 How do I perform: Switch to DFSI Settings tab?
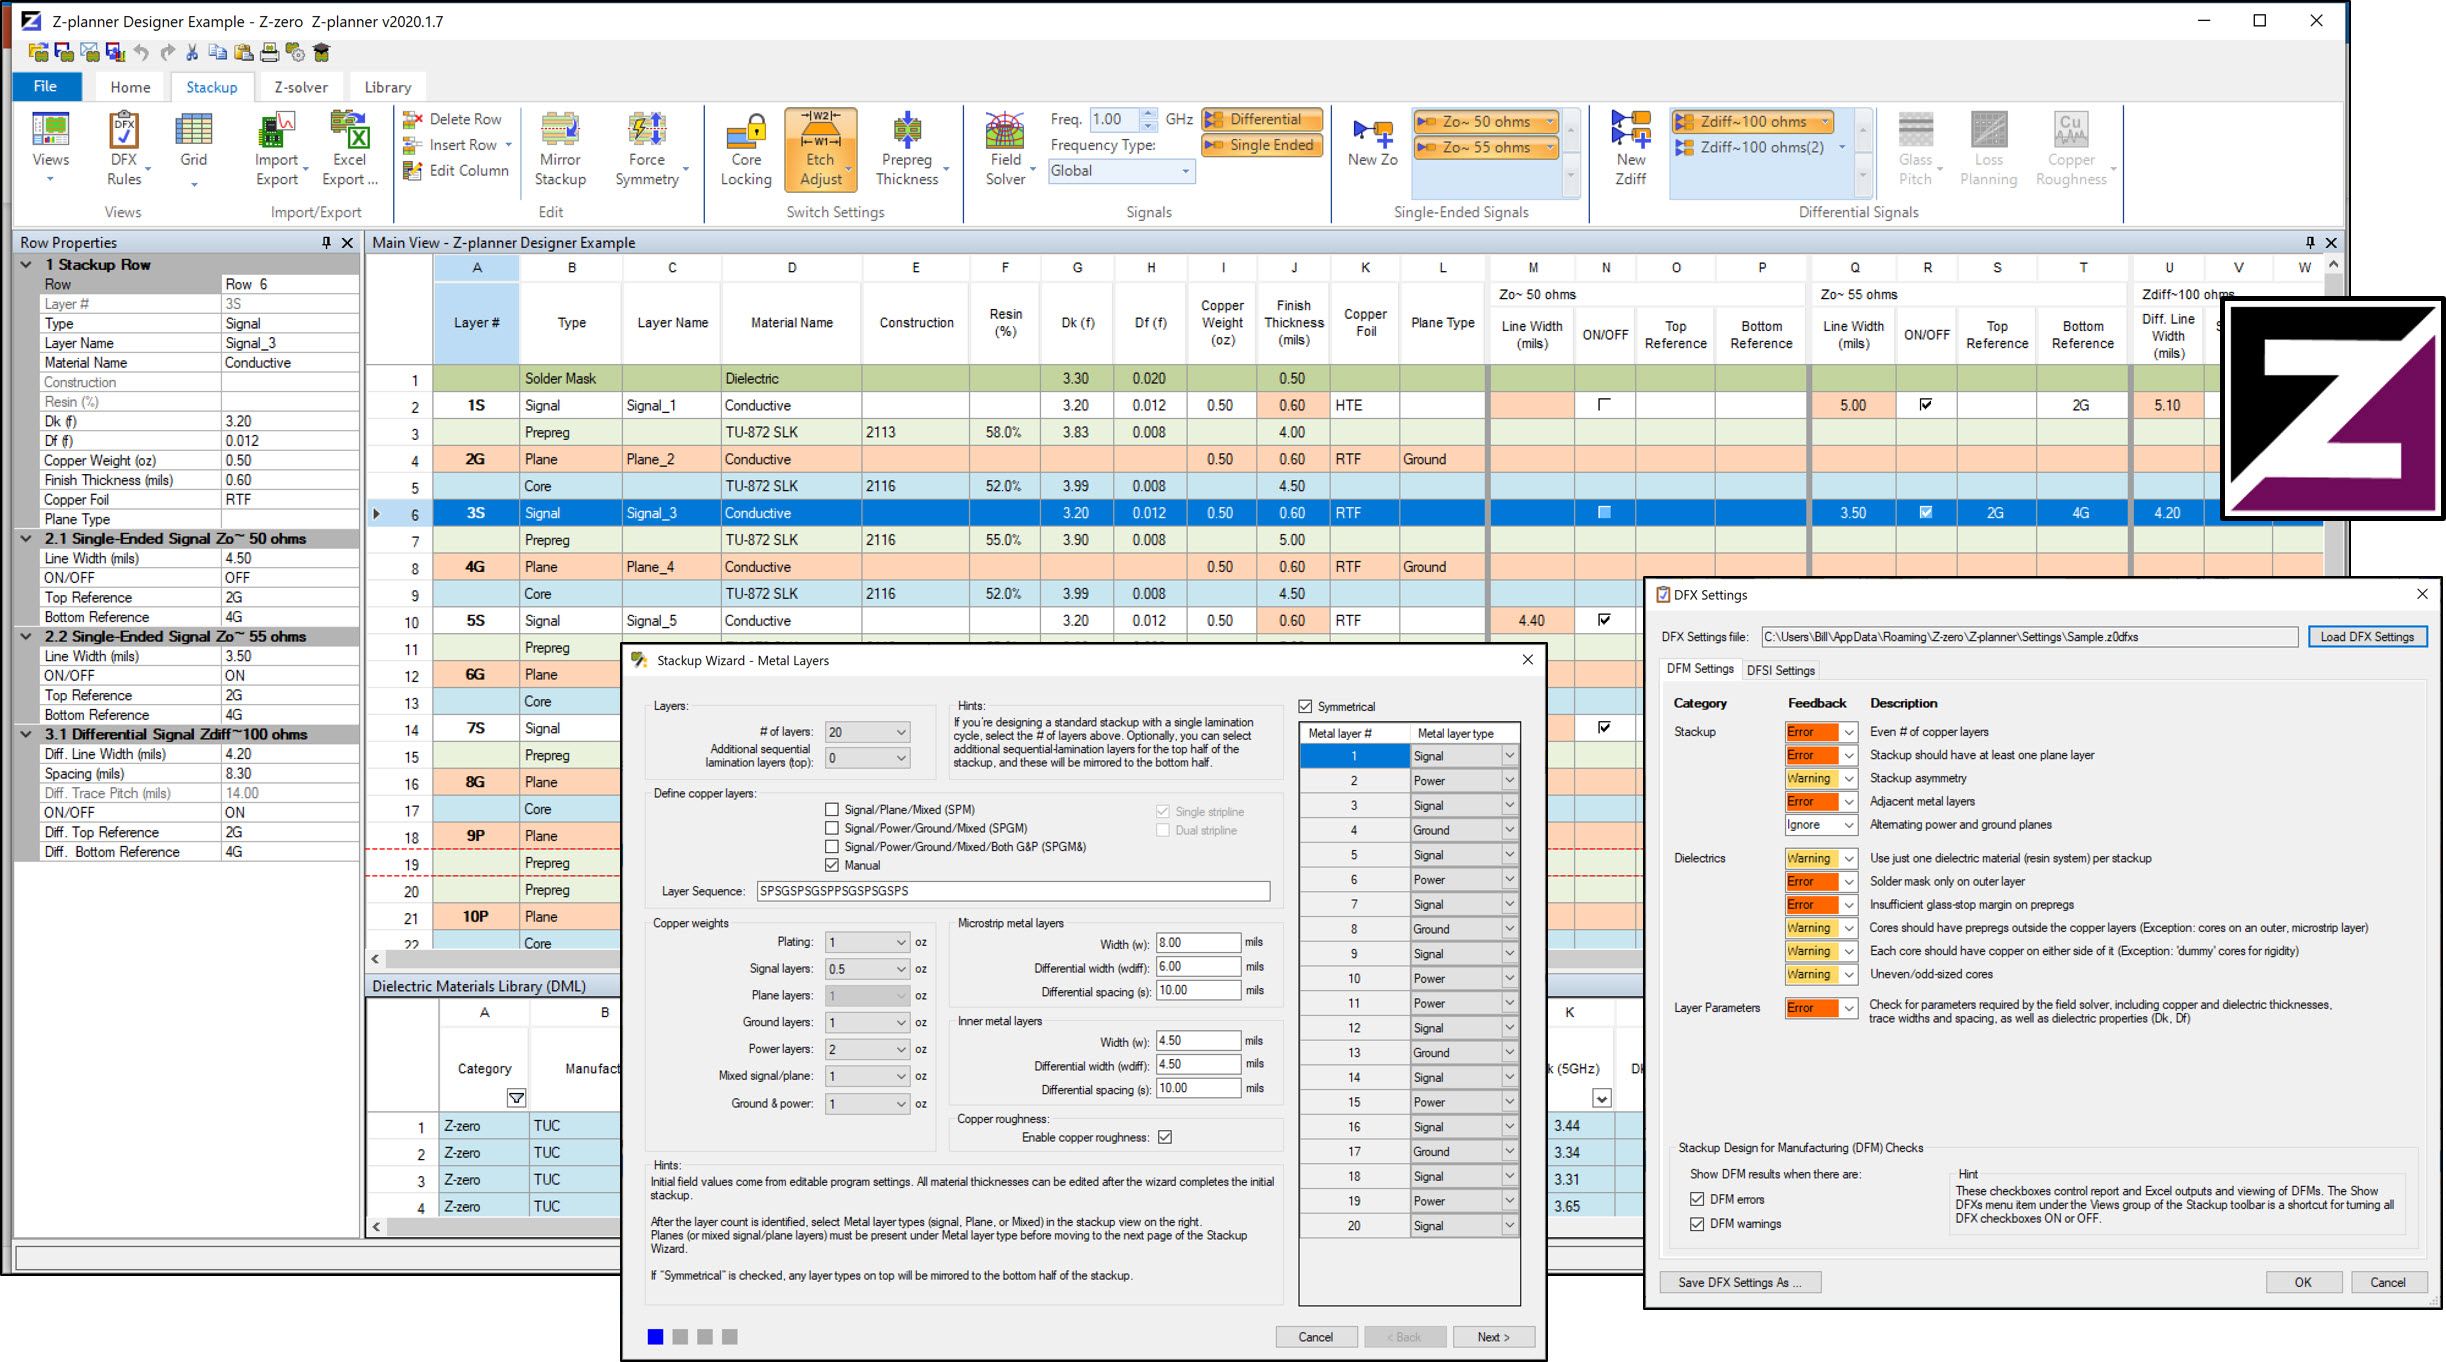point(1780,670)
